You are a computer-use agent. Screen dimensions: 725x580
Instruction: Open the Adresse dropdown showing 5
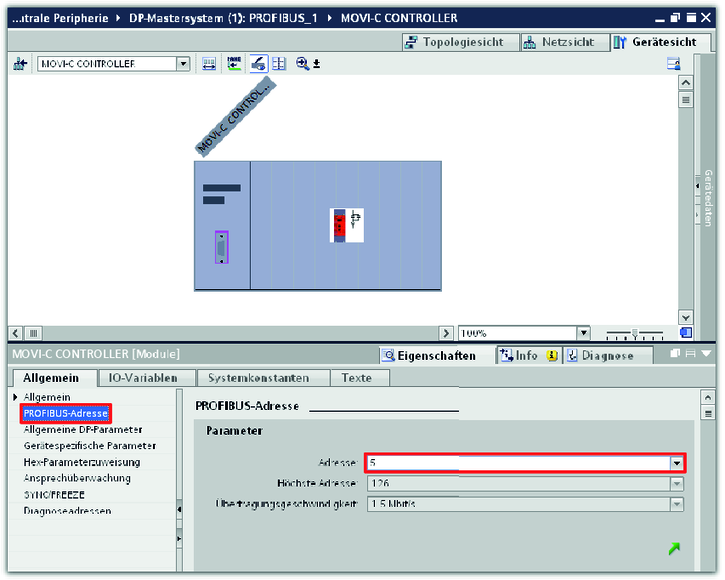coord(677,463)
